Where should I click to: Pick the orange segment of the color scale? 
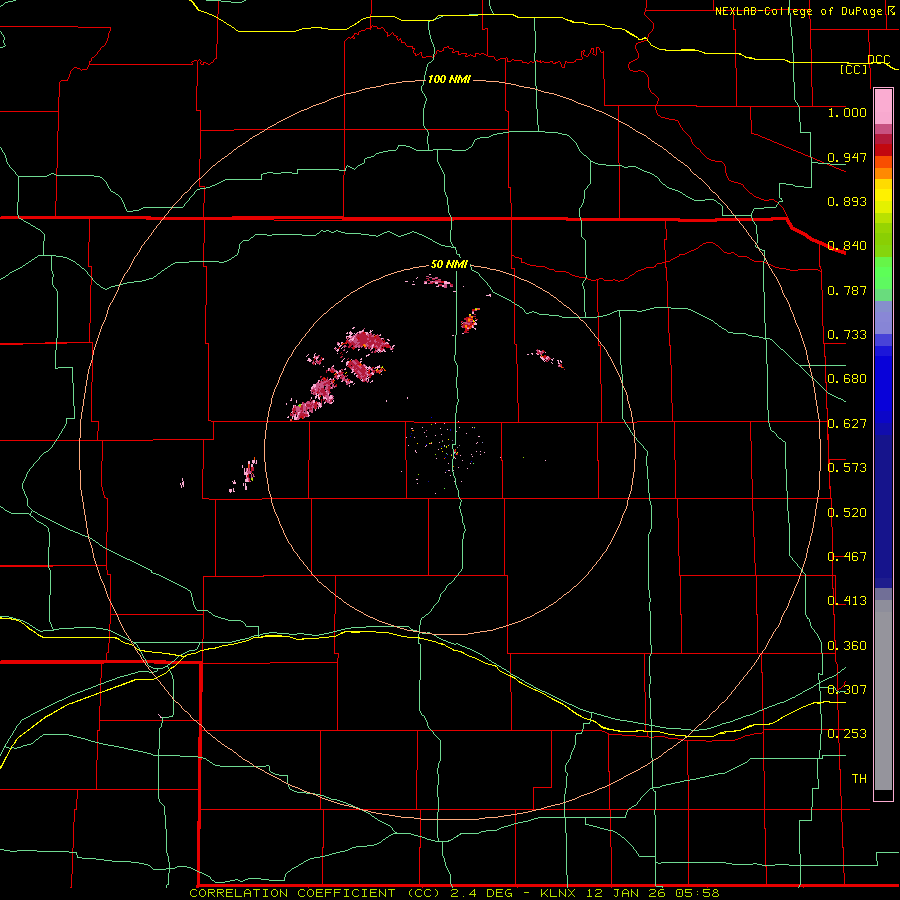click(x=883, y=173)
